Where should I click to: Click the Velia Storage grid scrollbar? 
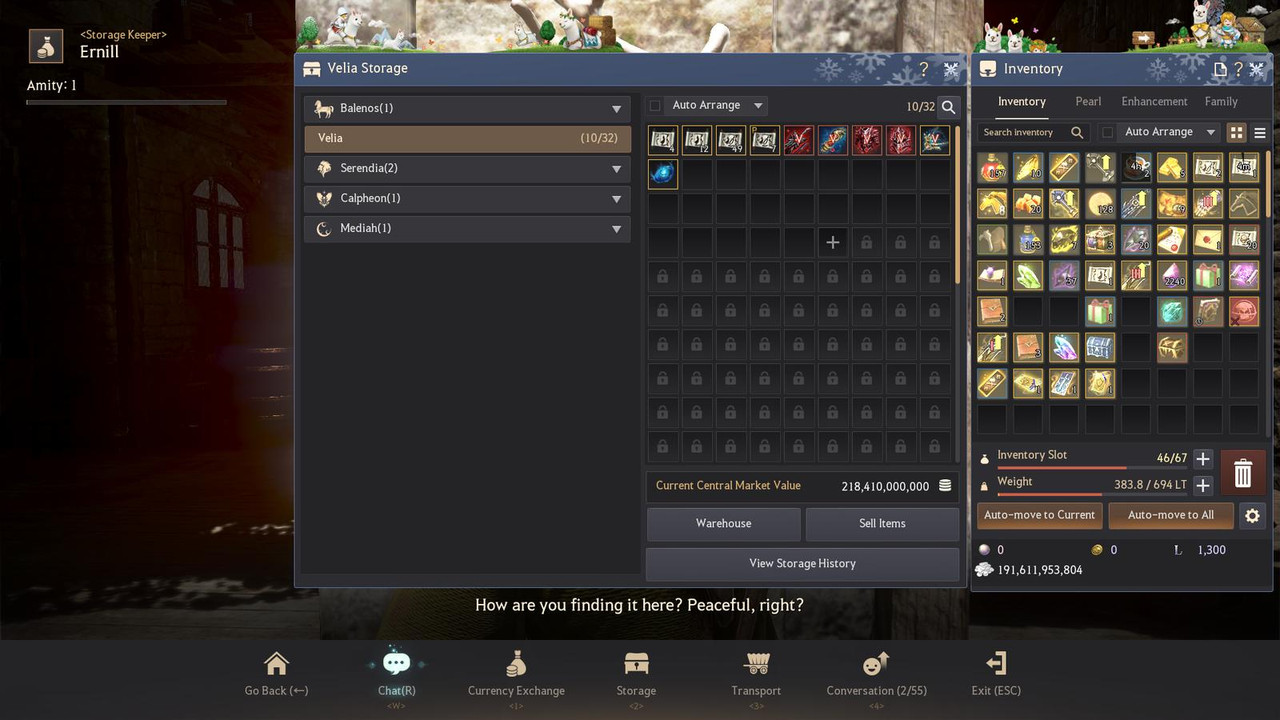[958, 203]
